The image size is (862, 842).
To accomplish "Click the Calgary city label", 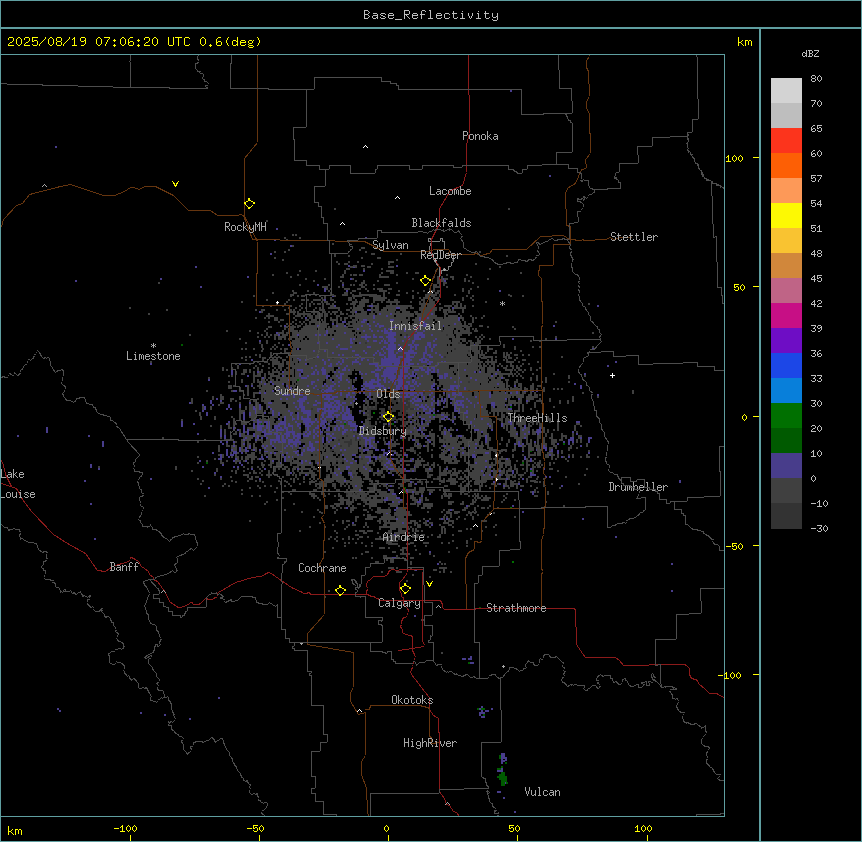I will pos(400,603).
